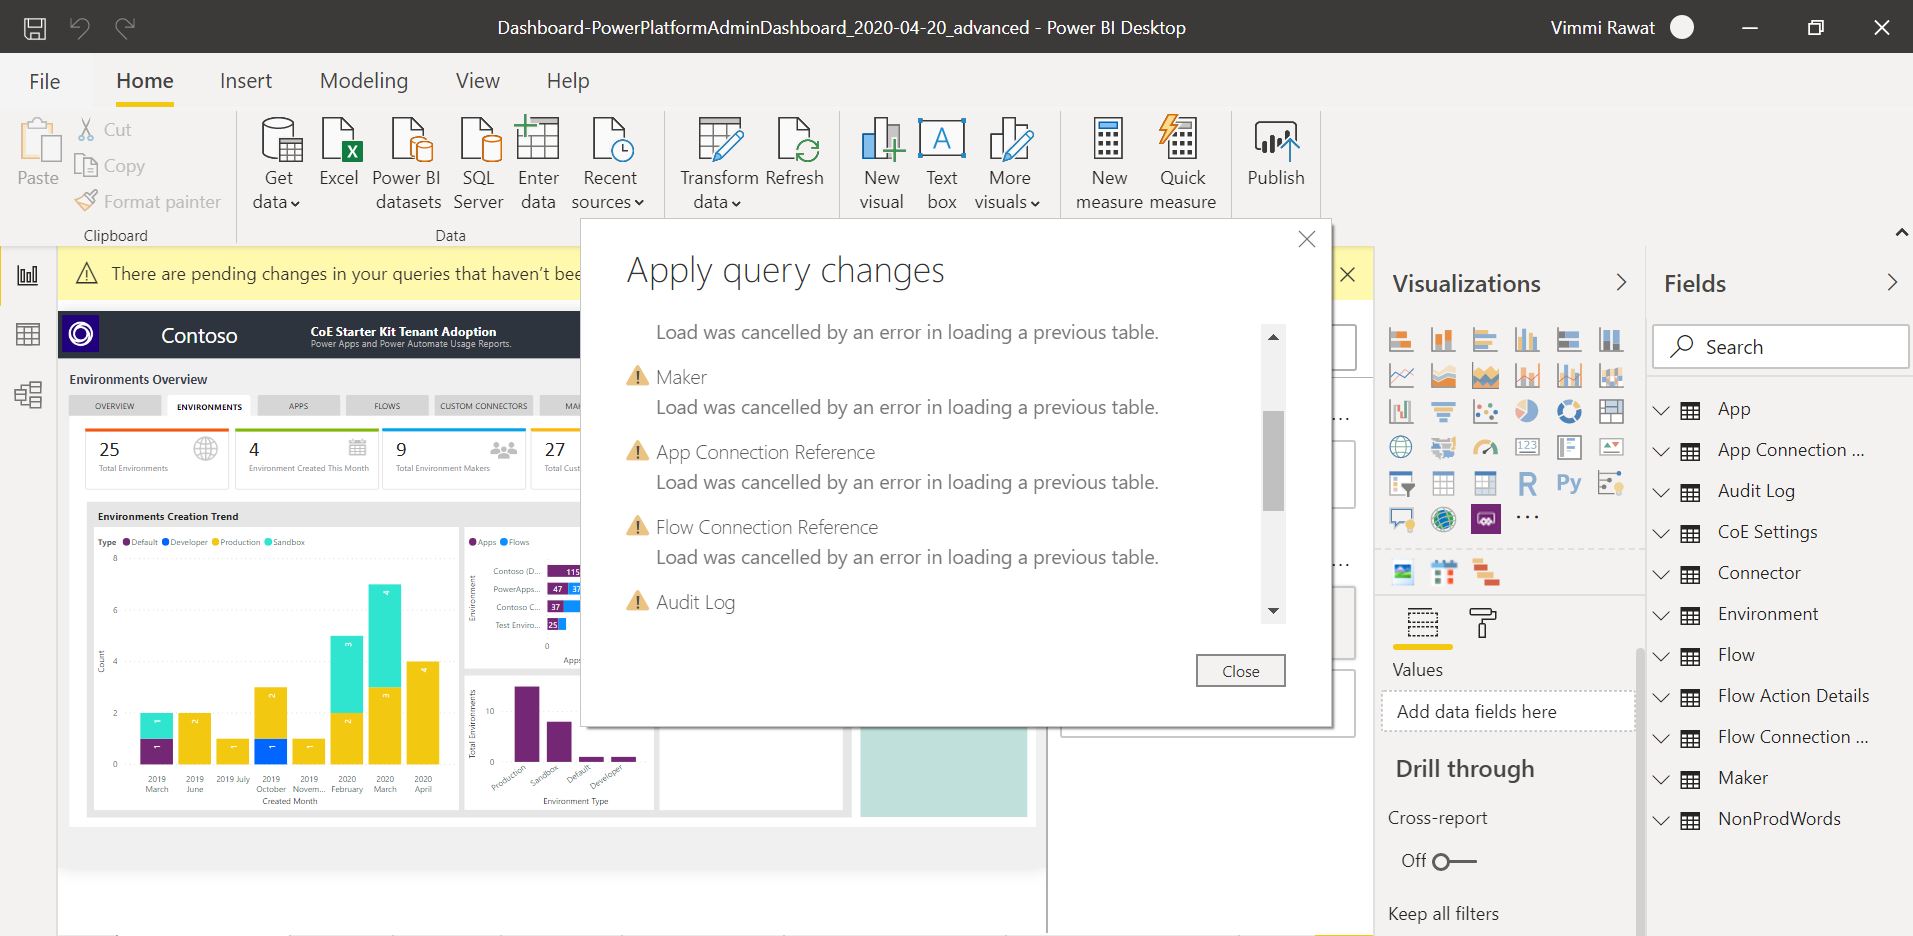The image size is (1913, 936).
Task: Enable Keep all filters
Action: point(1443,913)
